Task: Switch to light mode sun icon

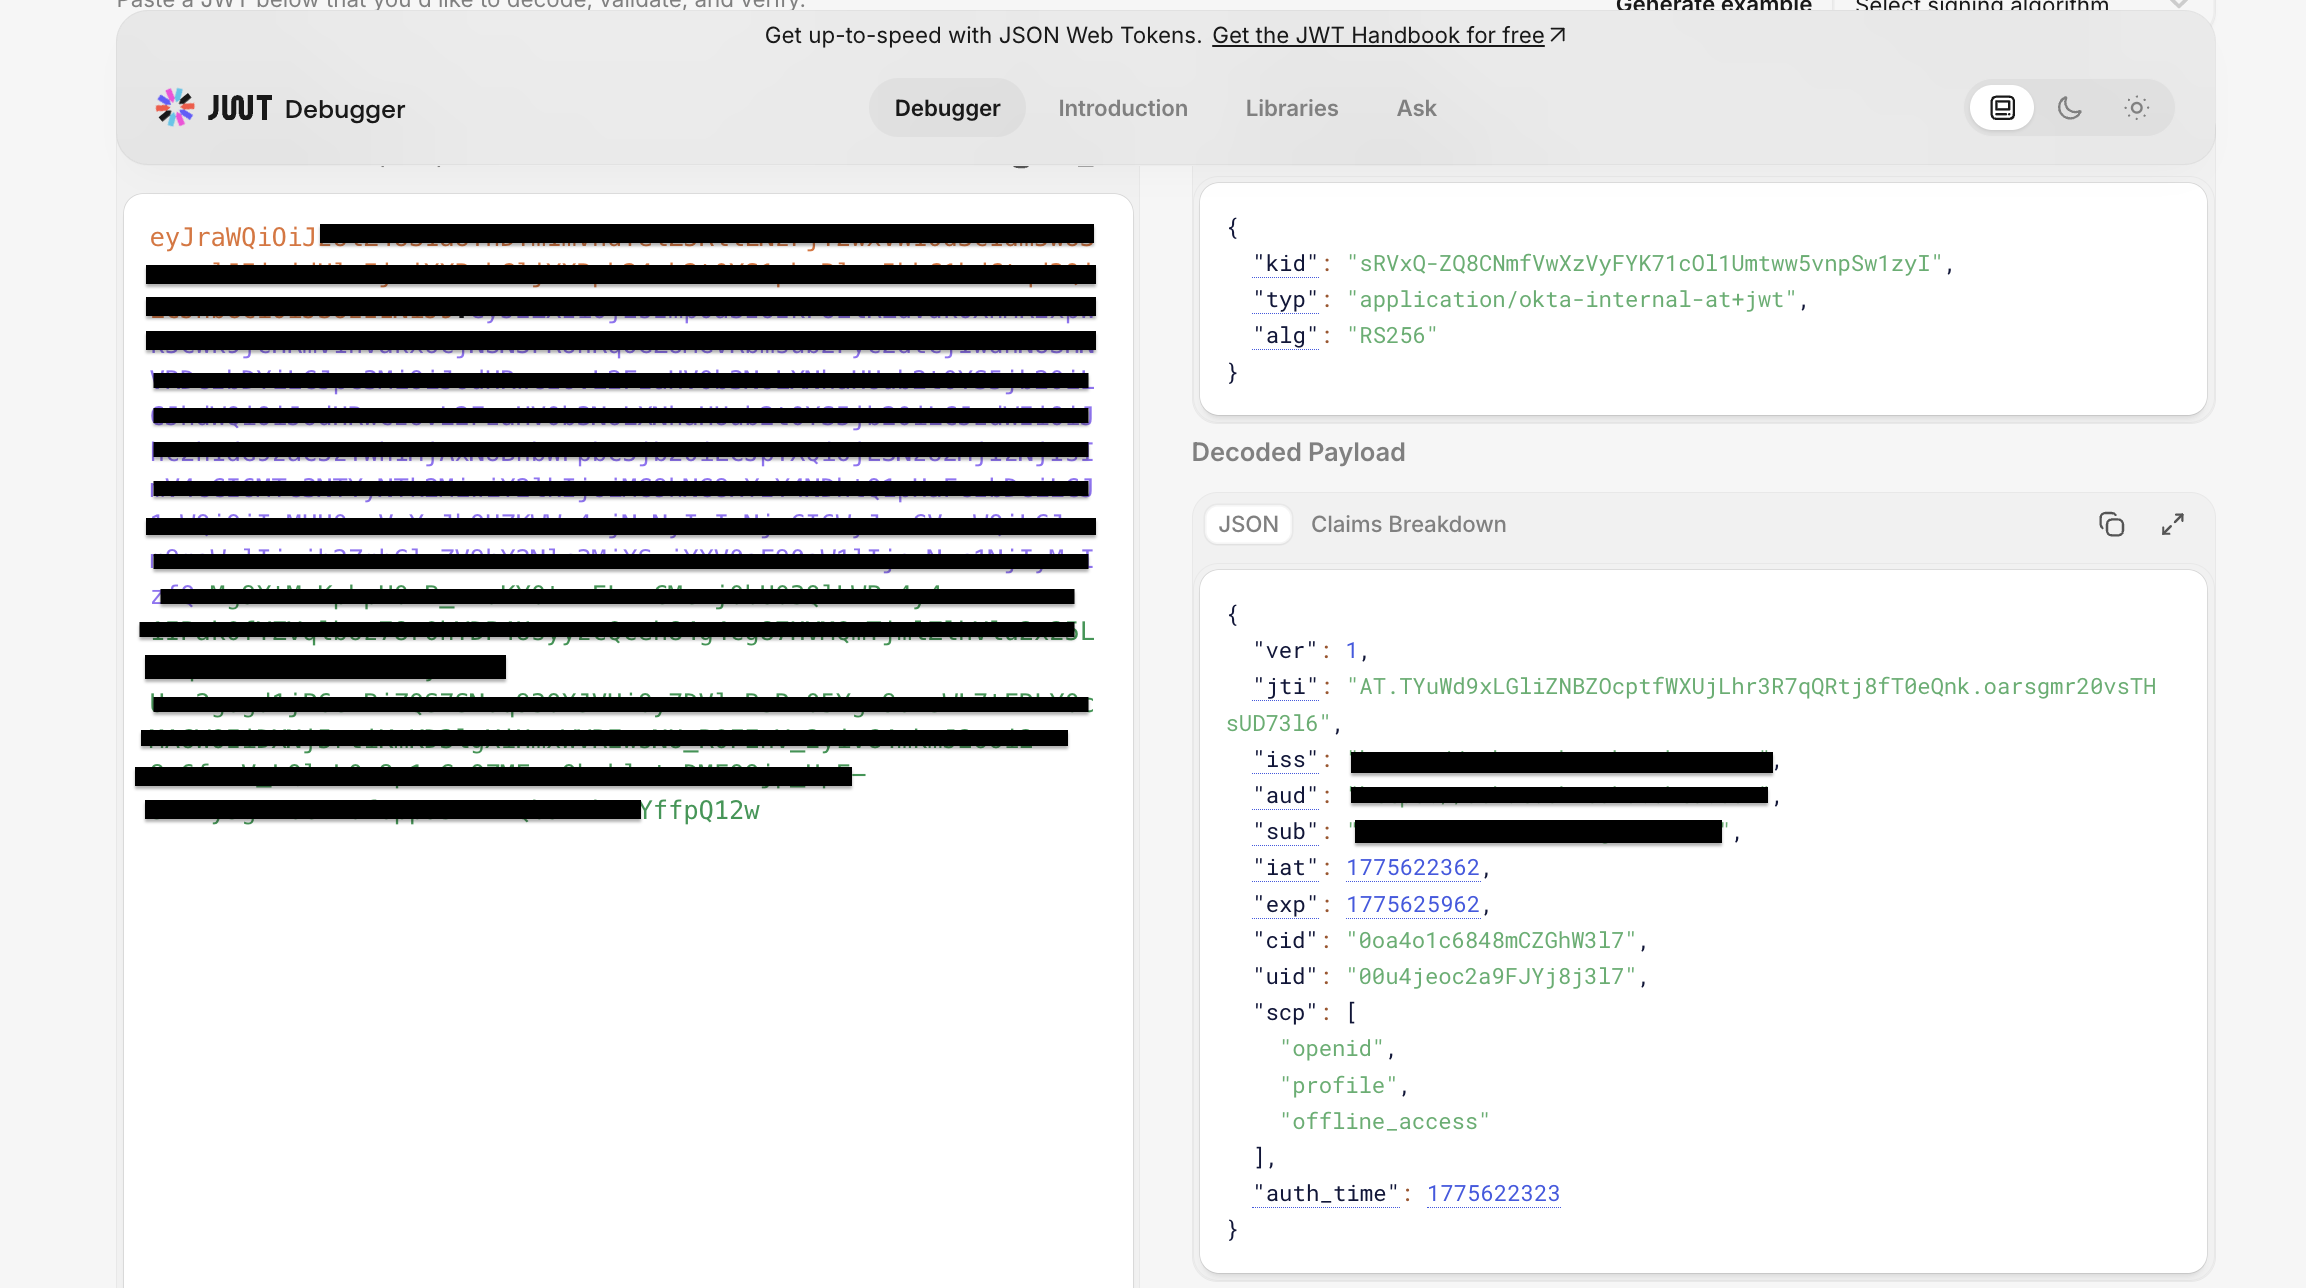Action: [x=2136, y=108]
